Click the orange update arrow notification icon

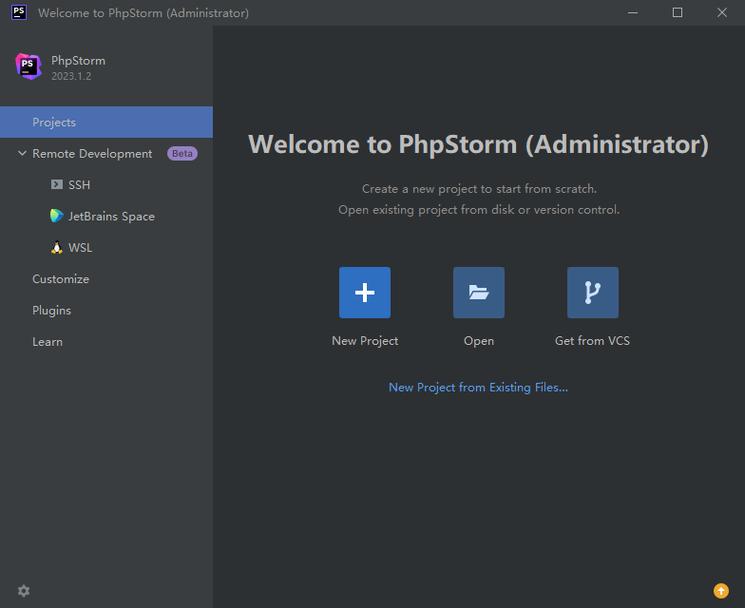(721, 590)
